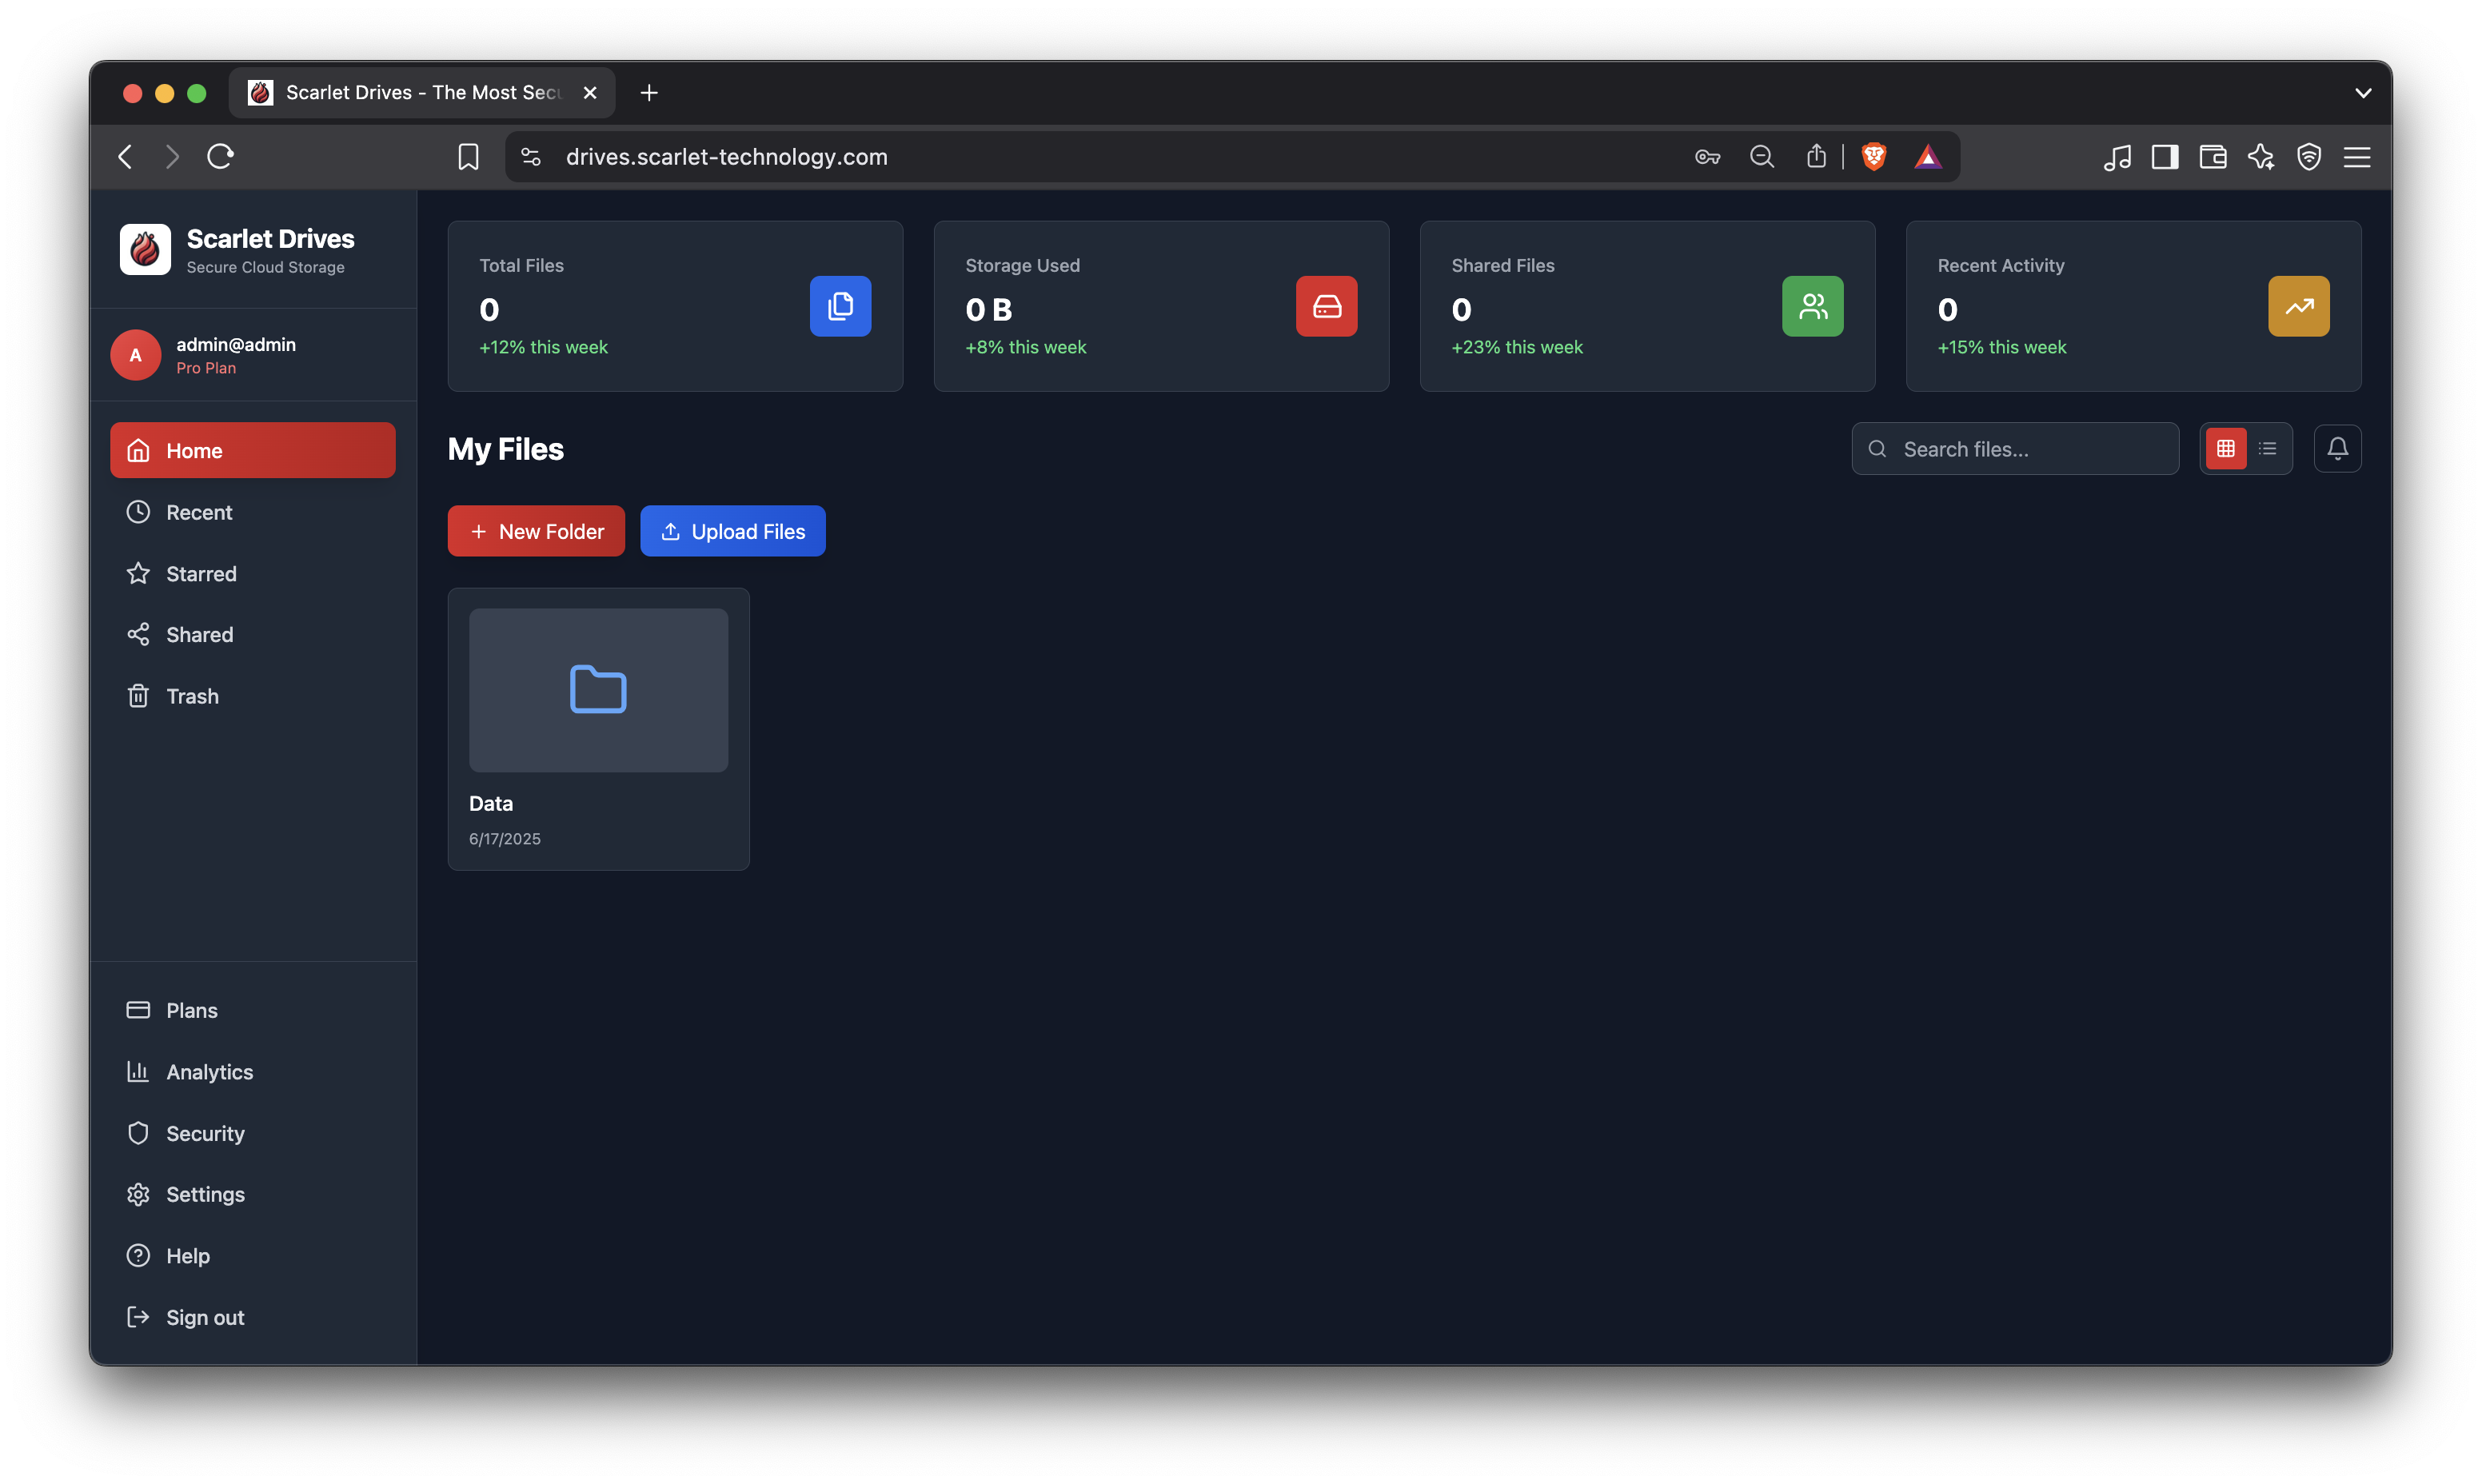2482x1484 pixels.
Task: Click the blue Total Files icon
Action: point(840,306)
